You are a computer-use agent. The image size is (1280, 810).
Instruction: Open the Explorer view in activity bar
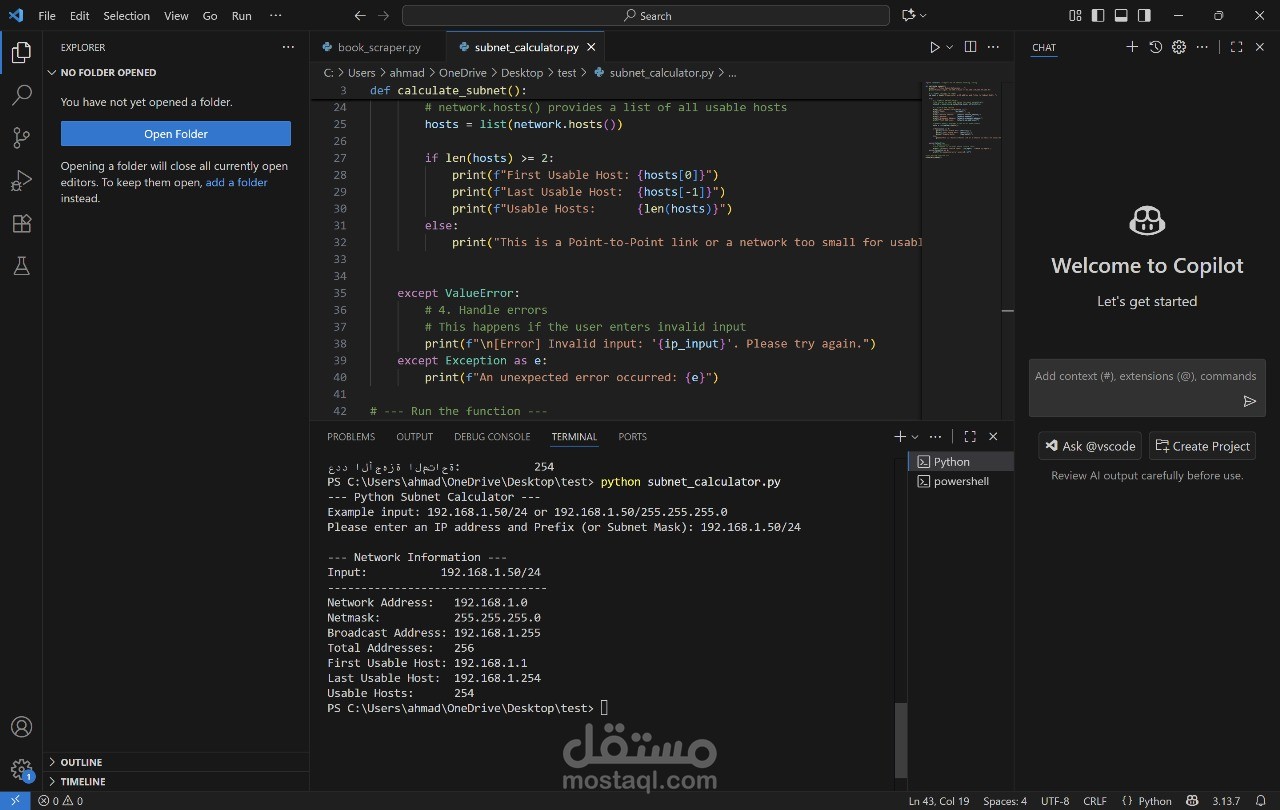21,53
